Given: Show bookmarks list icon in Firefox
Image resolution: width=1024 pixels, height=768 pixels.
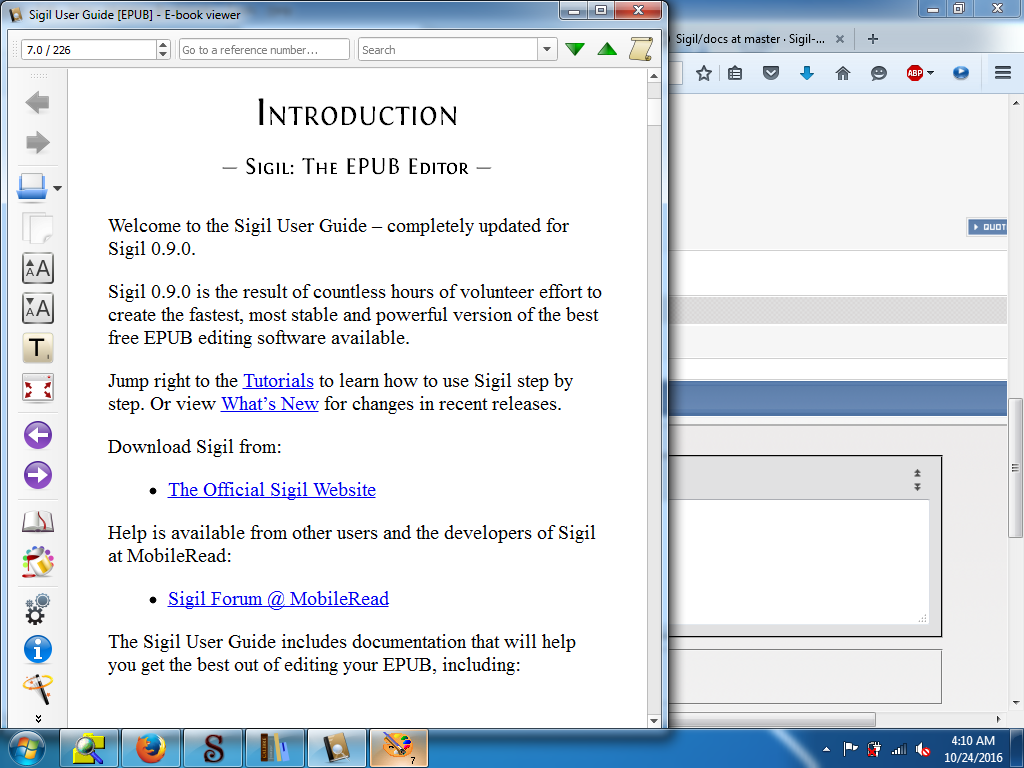Looking at the screenshot, I should click(x=735, y=73).
